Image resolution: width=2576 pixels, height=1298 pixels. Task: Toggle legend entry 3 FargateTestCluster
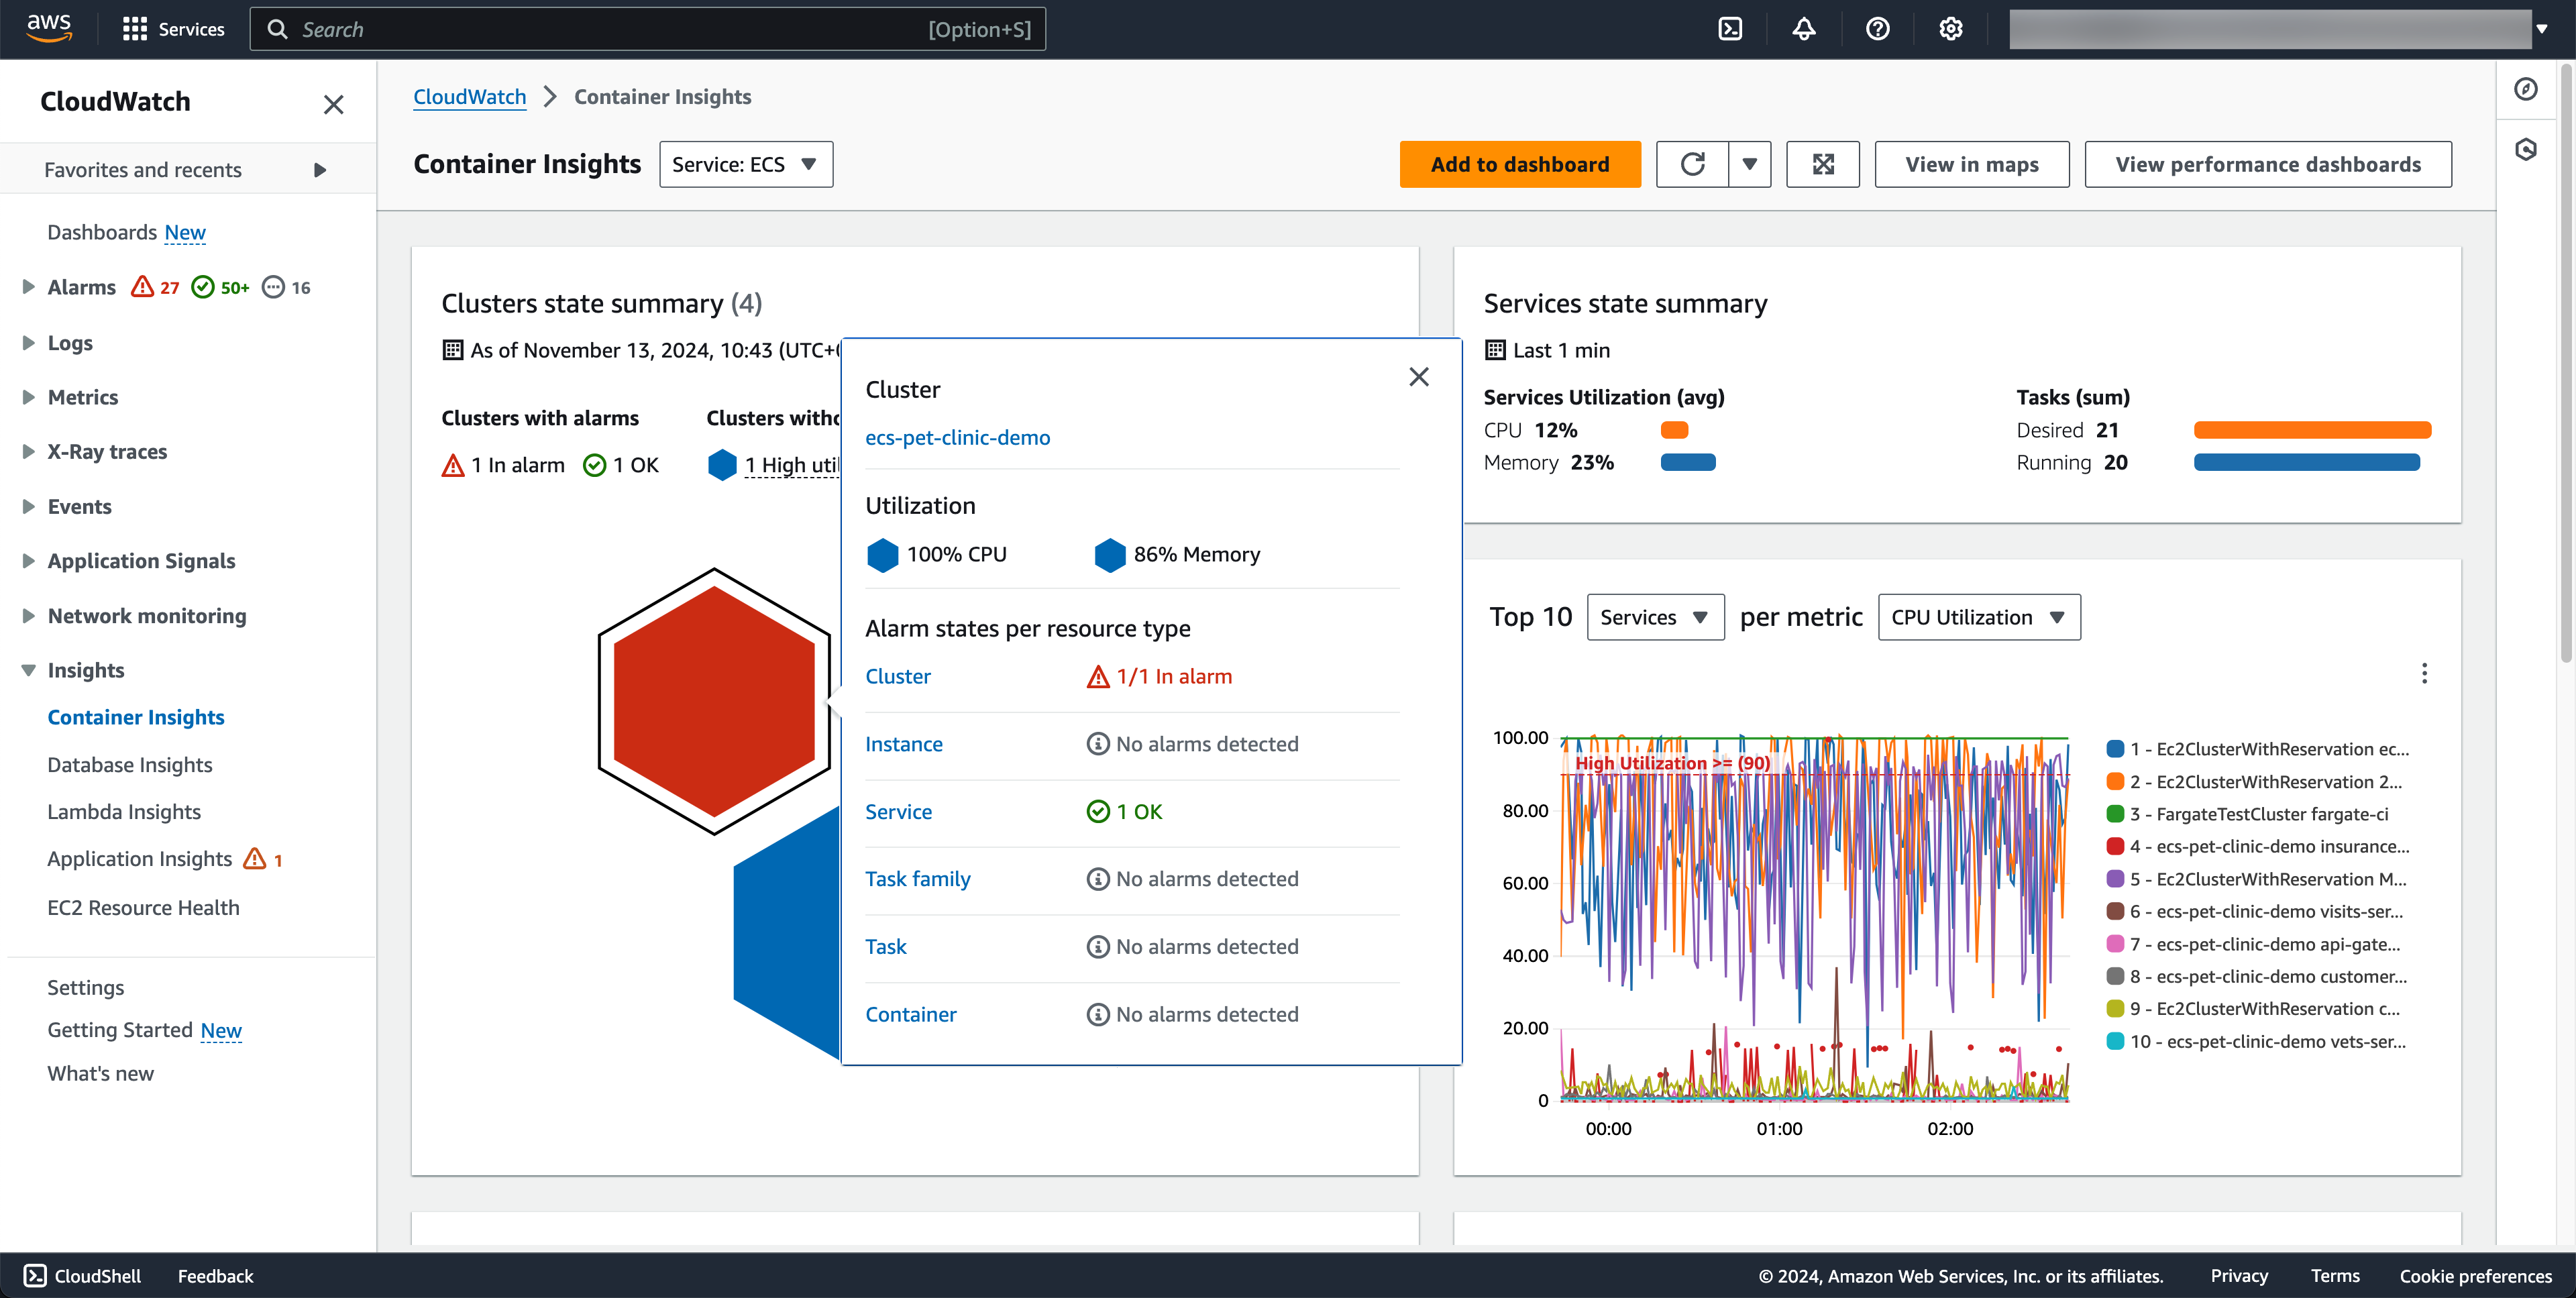2258,814
